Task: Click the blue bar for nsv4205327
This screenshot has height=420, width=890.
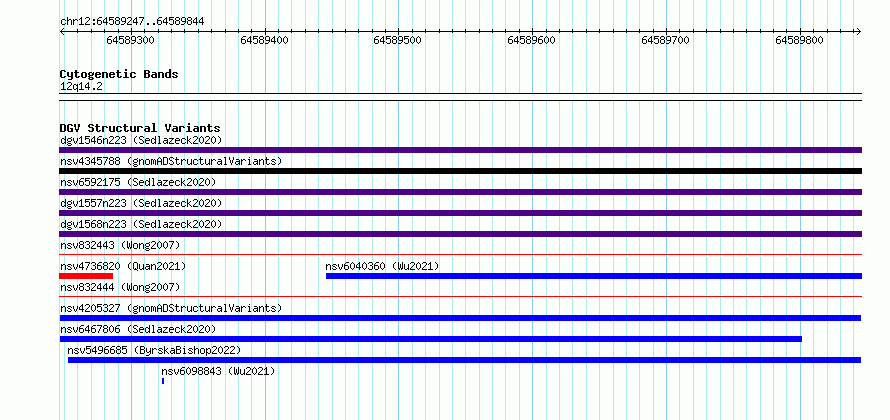Action: (460, 318)
